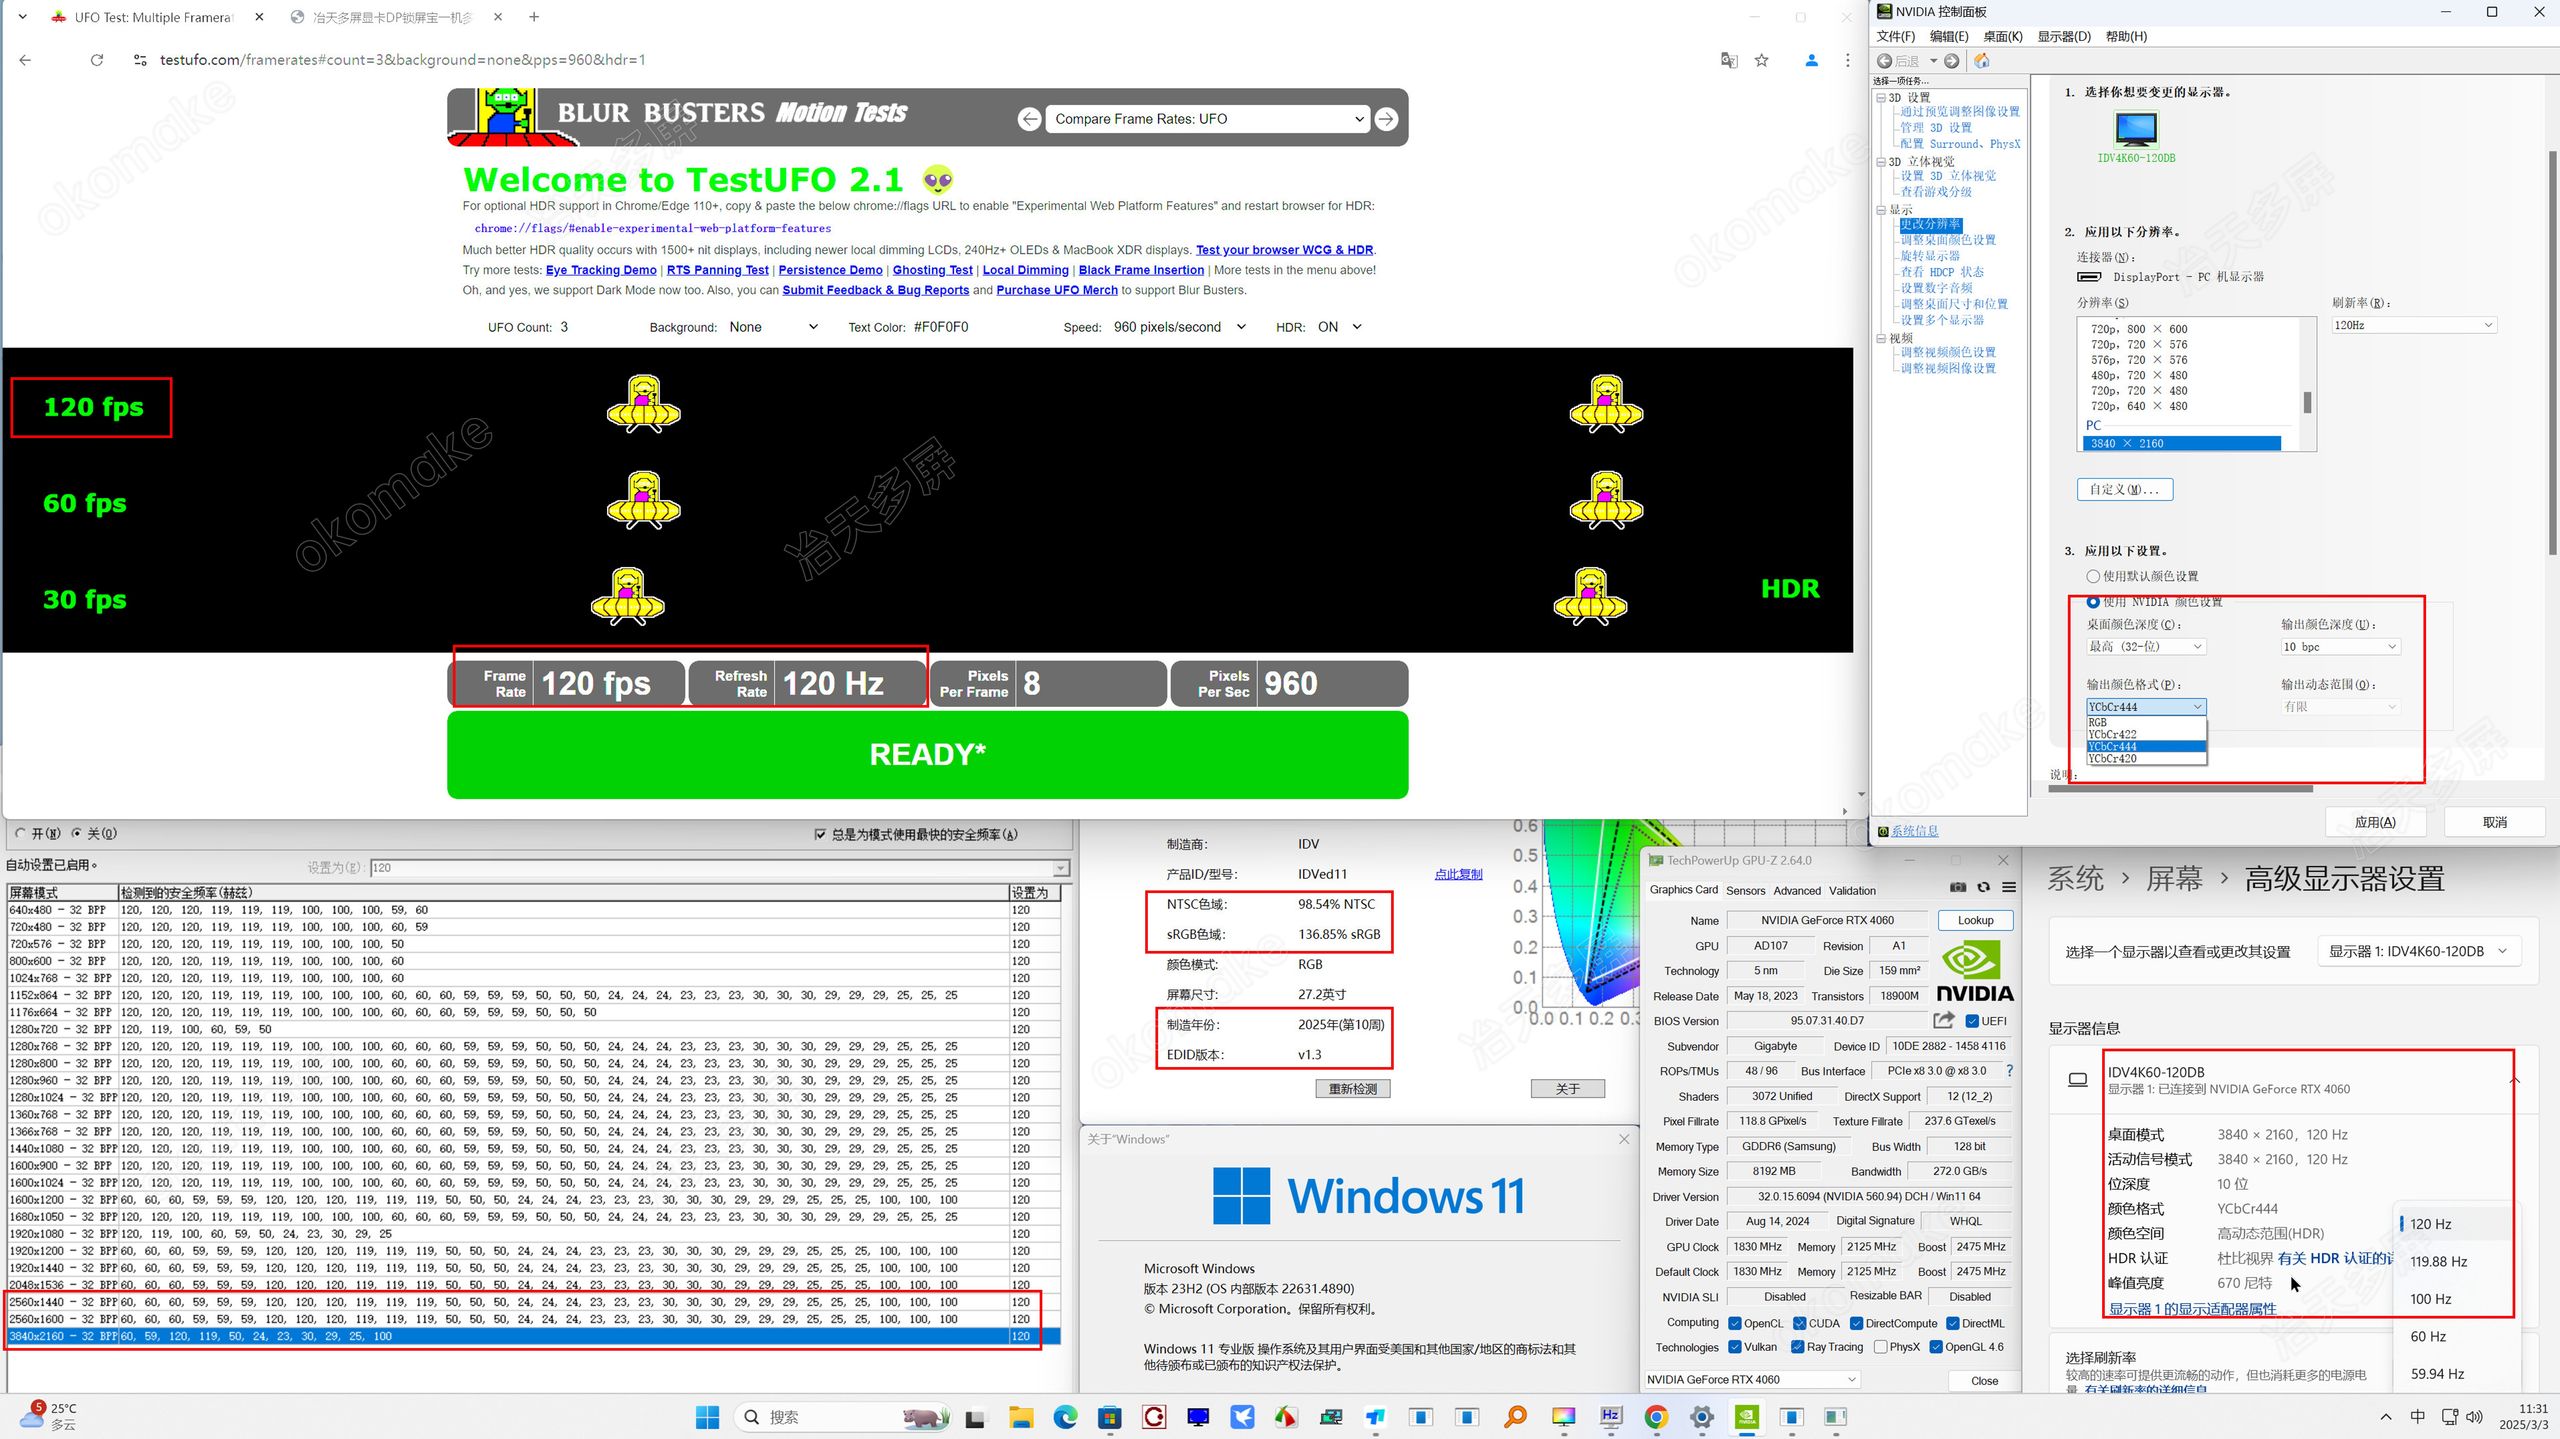This screenshot has height=1439, width=2560.
Task: Open the GPU-Z NVIDIA GeForce RTX 4060 selector
Action: pyautogui.click(x=1752, y=1379)
